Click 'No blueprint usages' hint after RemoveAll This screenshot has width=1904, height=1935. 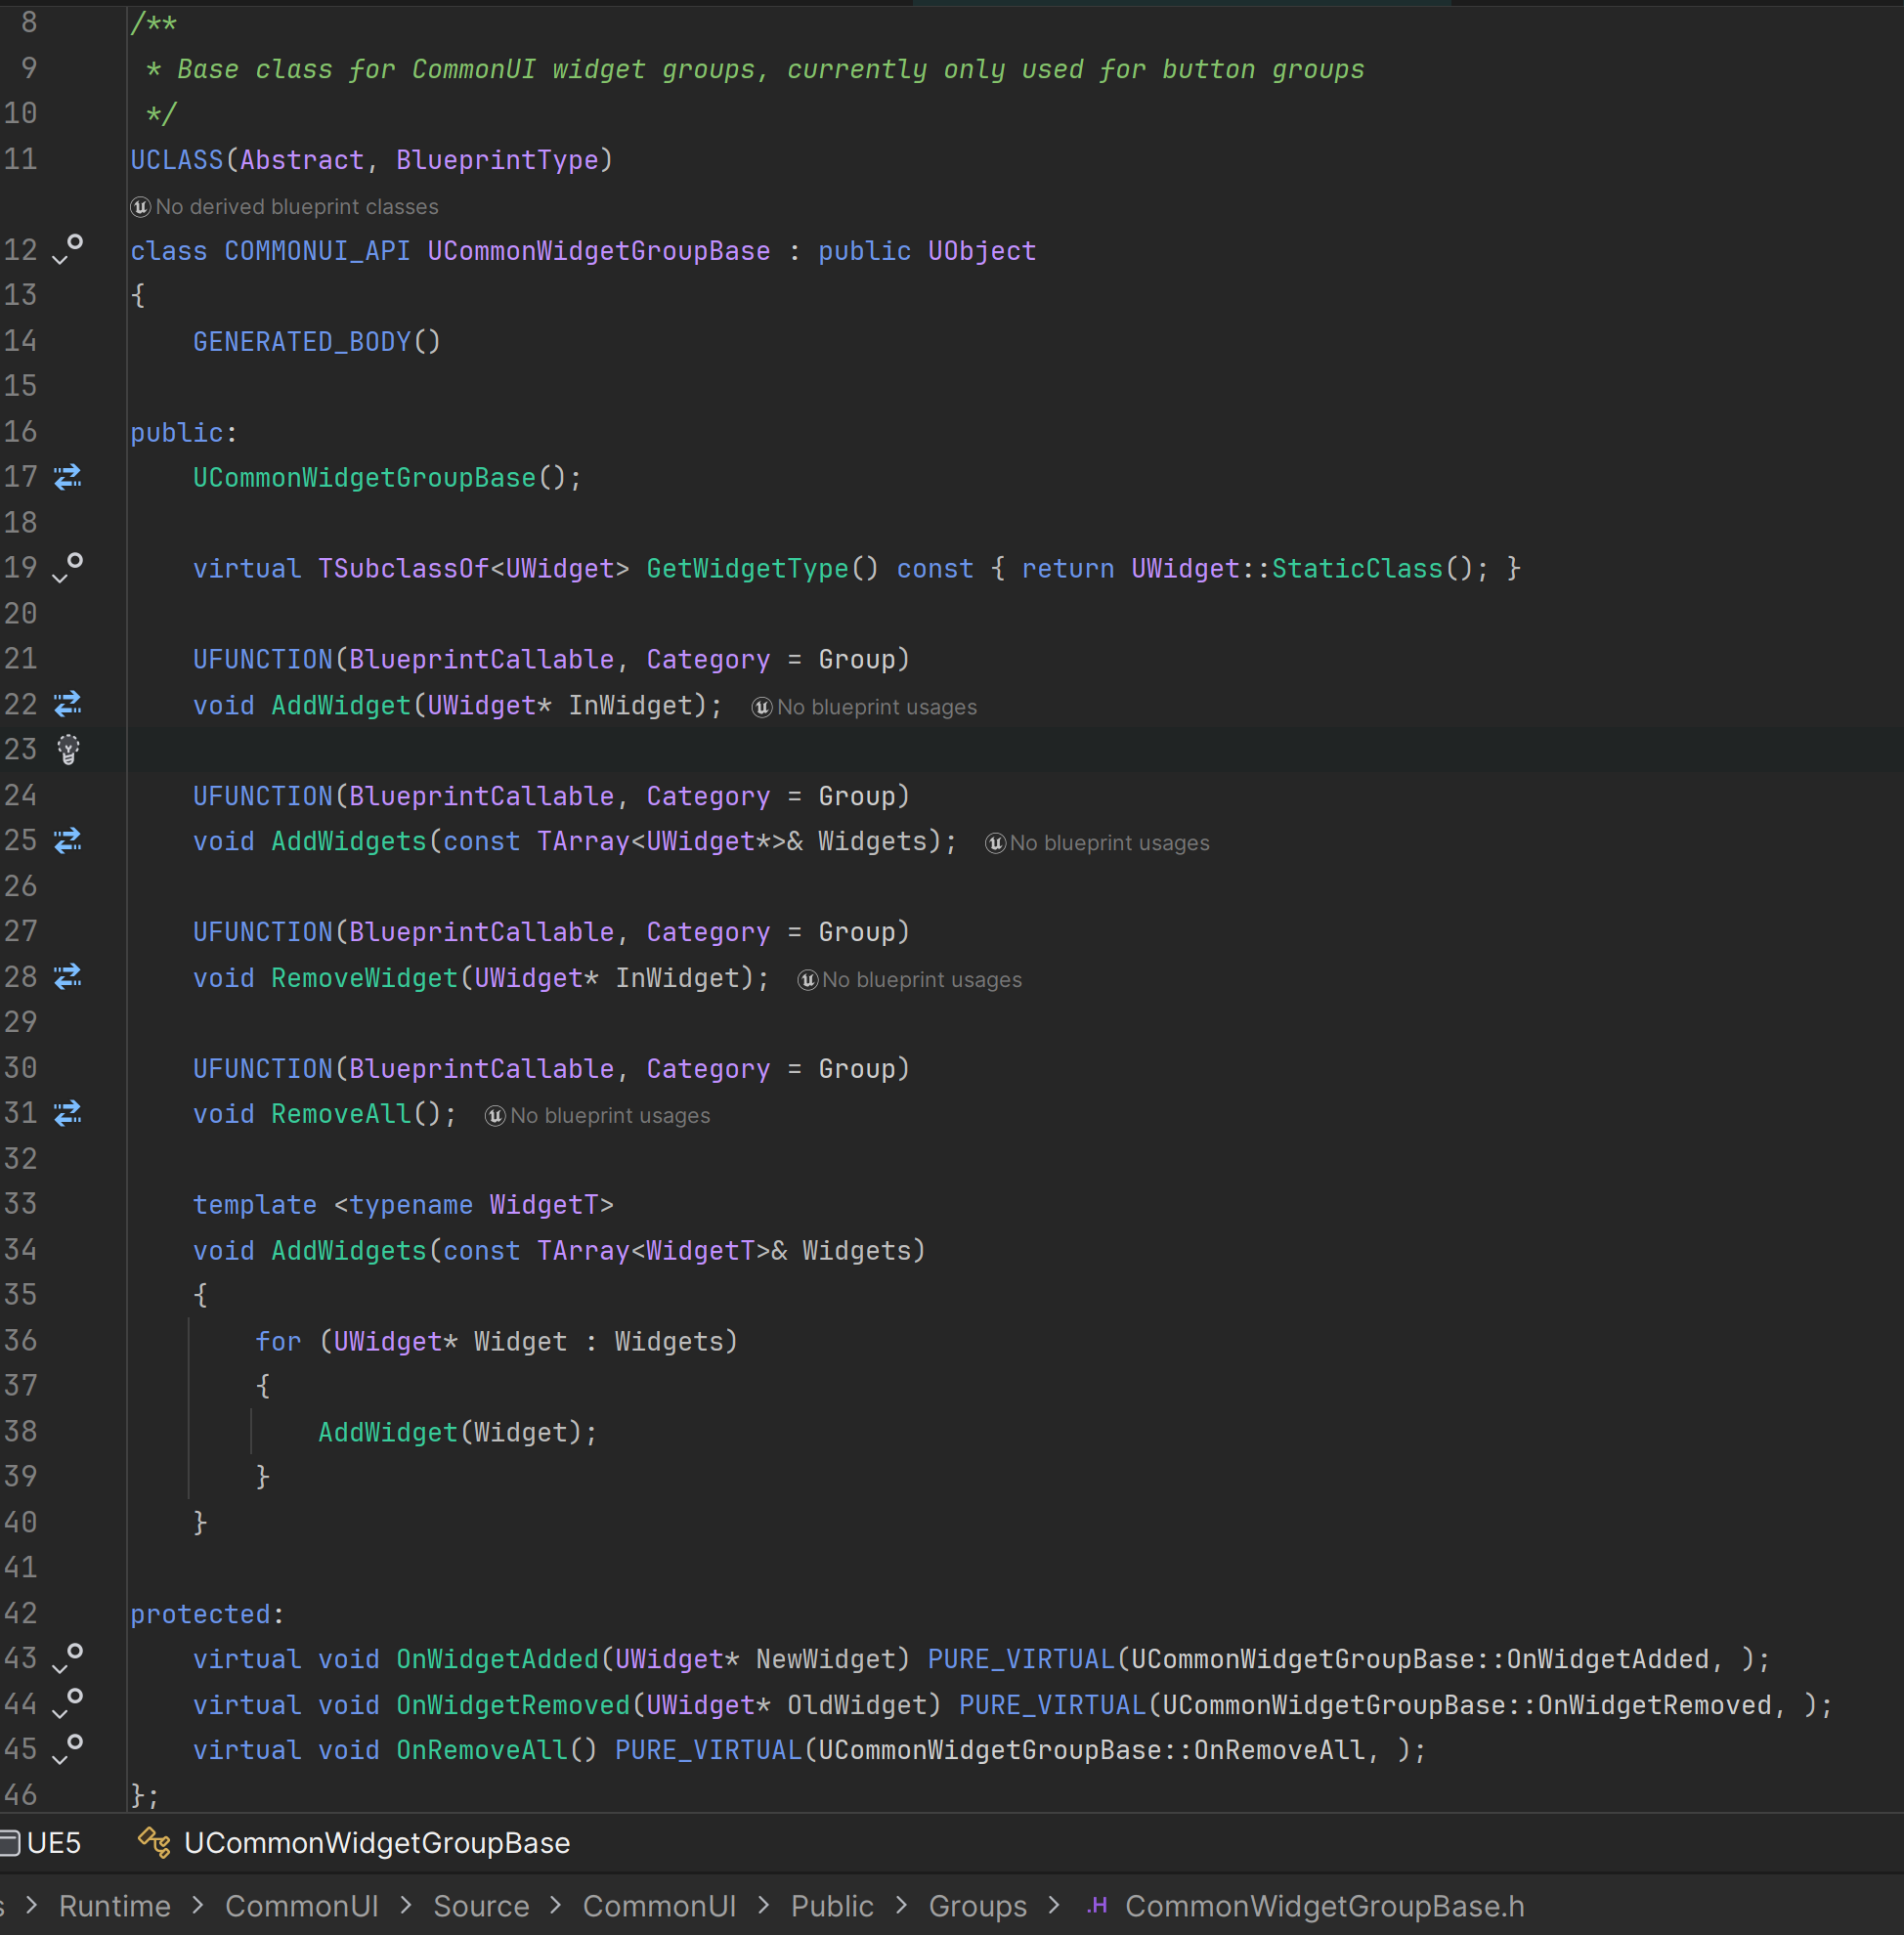coord(610,1116)
